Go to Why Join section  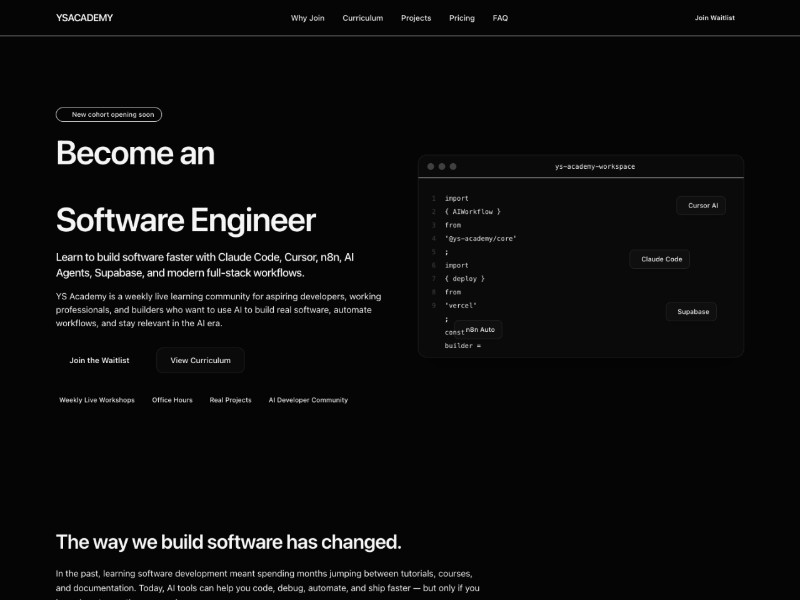coord(308,18)
